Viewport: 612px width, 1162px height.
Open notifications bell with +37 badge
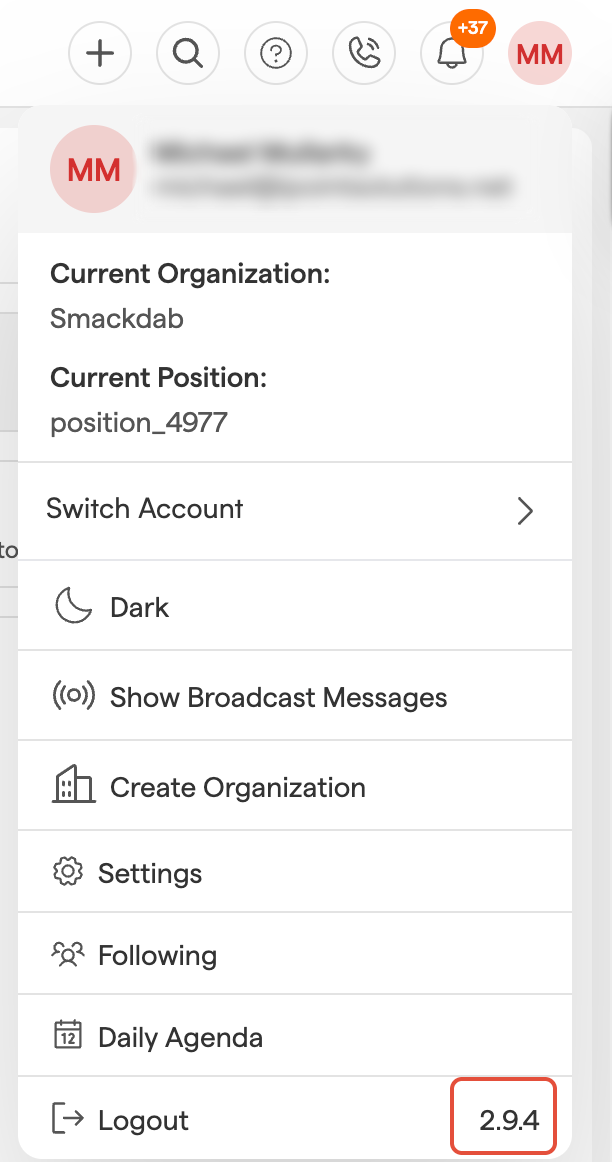[452, 53]
